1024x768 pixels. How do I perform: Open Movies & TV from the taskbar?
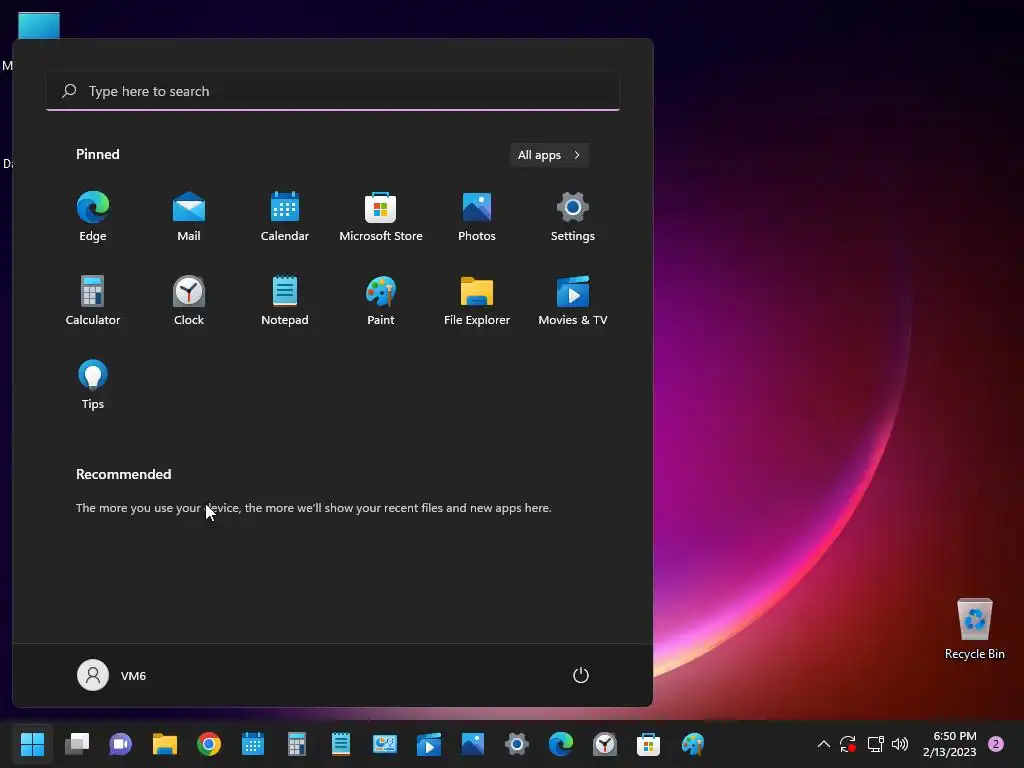point(429,744)
